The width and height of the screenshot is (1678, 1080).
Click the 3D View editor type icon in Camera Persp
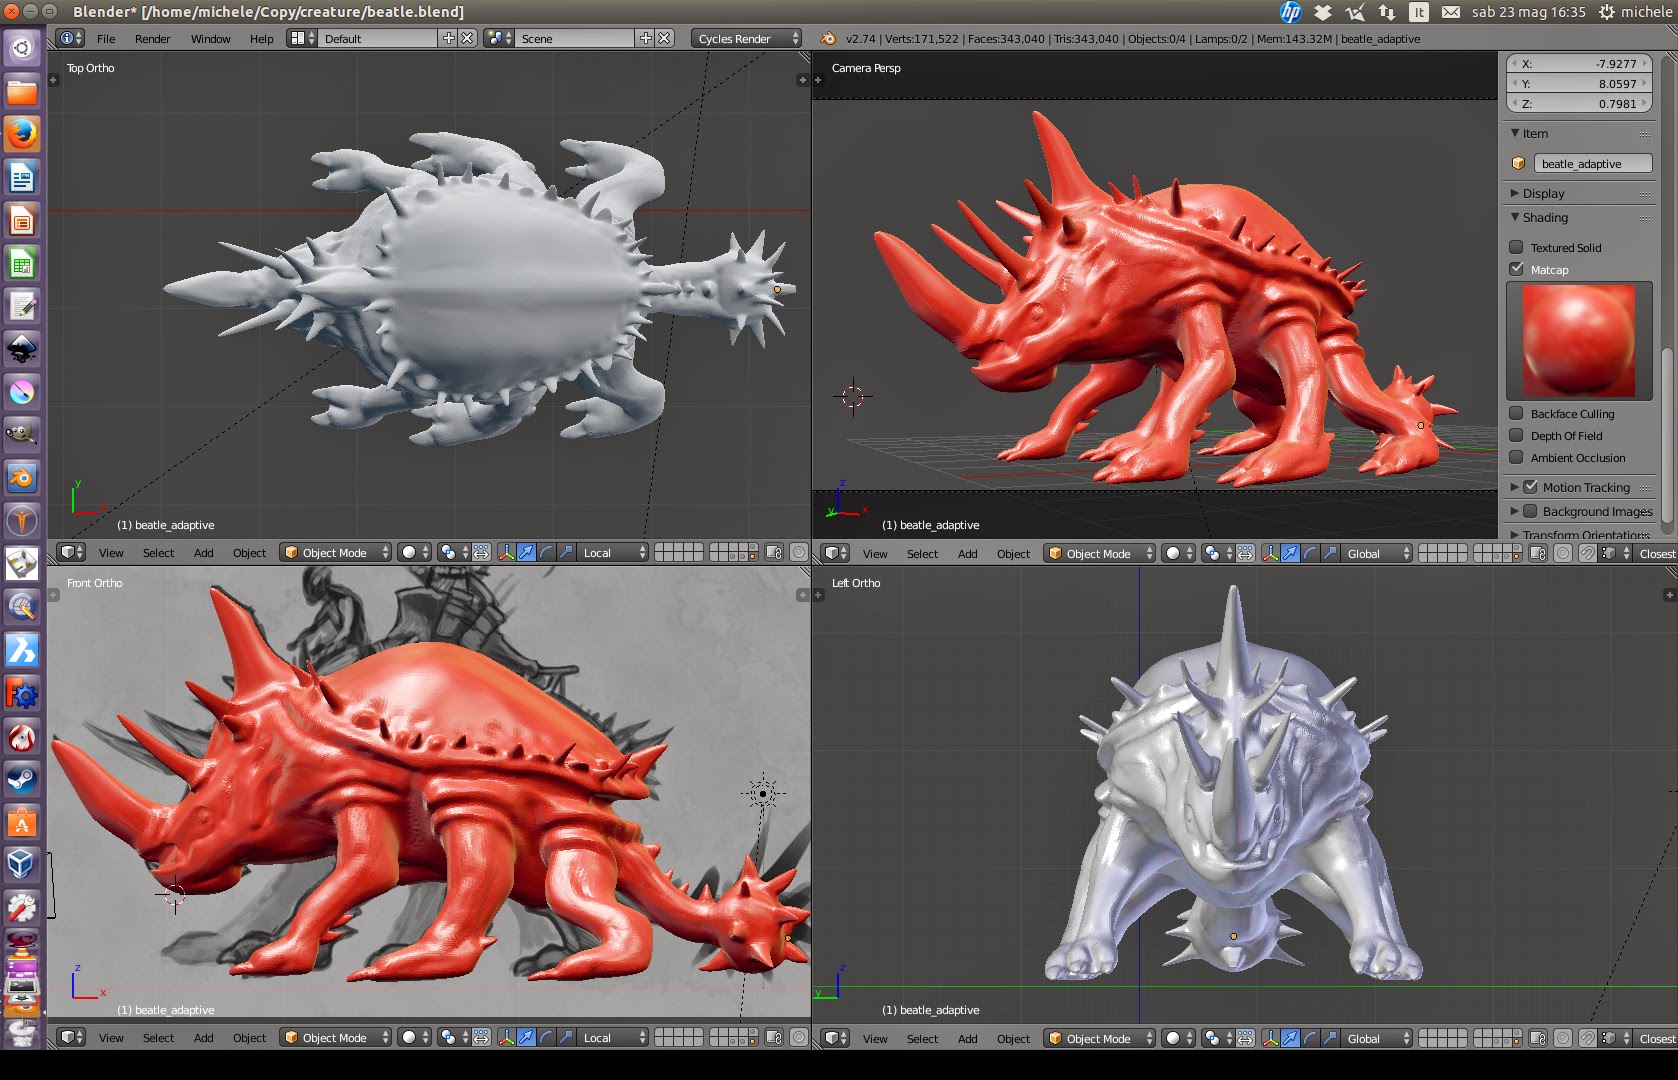(x=836, y=553)
